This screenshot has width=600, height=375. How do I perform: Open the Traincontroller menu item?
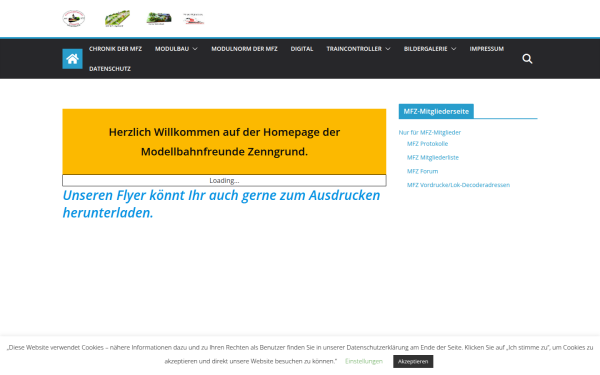pyautogui.click(x=354, y=49)
